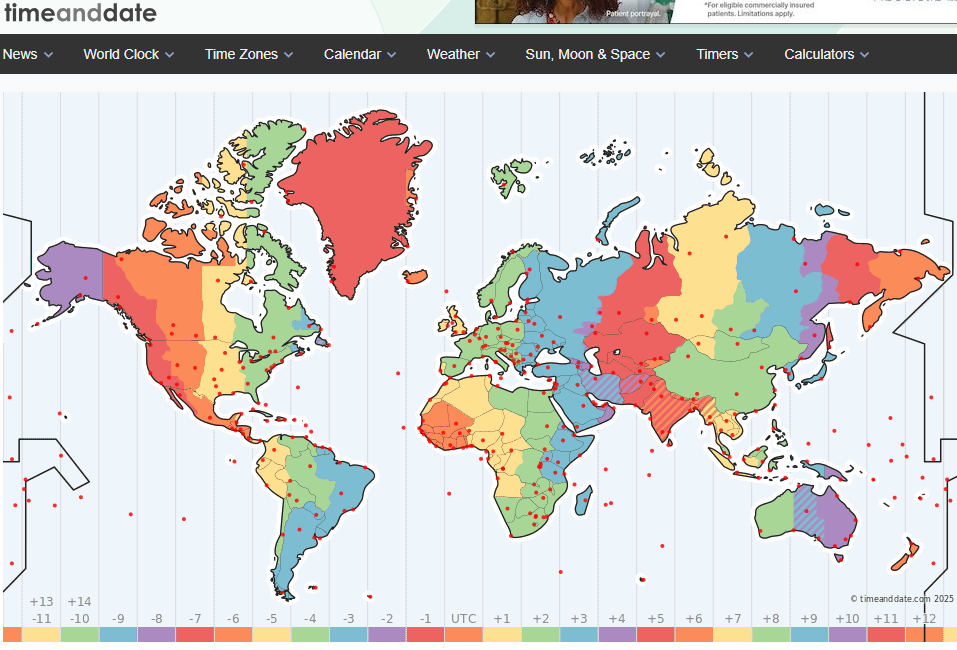Select the -1 offset label
Image resolution: width=957 pixels, height=650 pixels.
pyautogui.click(x=425, y=618)
